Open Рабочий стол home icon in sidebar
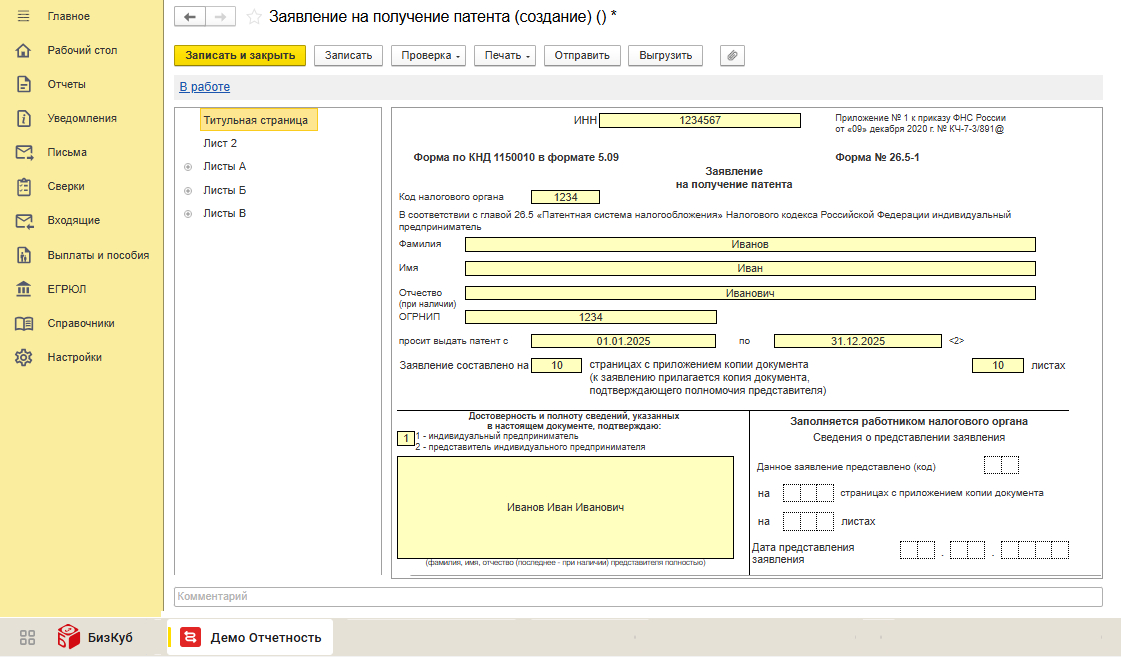The width and height of the screenshot is (1121, 661). click(25, 50)
